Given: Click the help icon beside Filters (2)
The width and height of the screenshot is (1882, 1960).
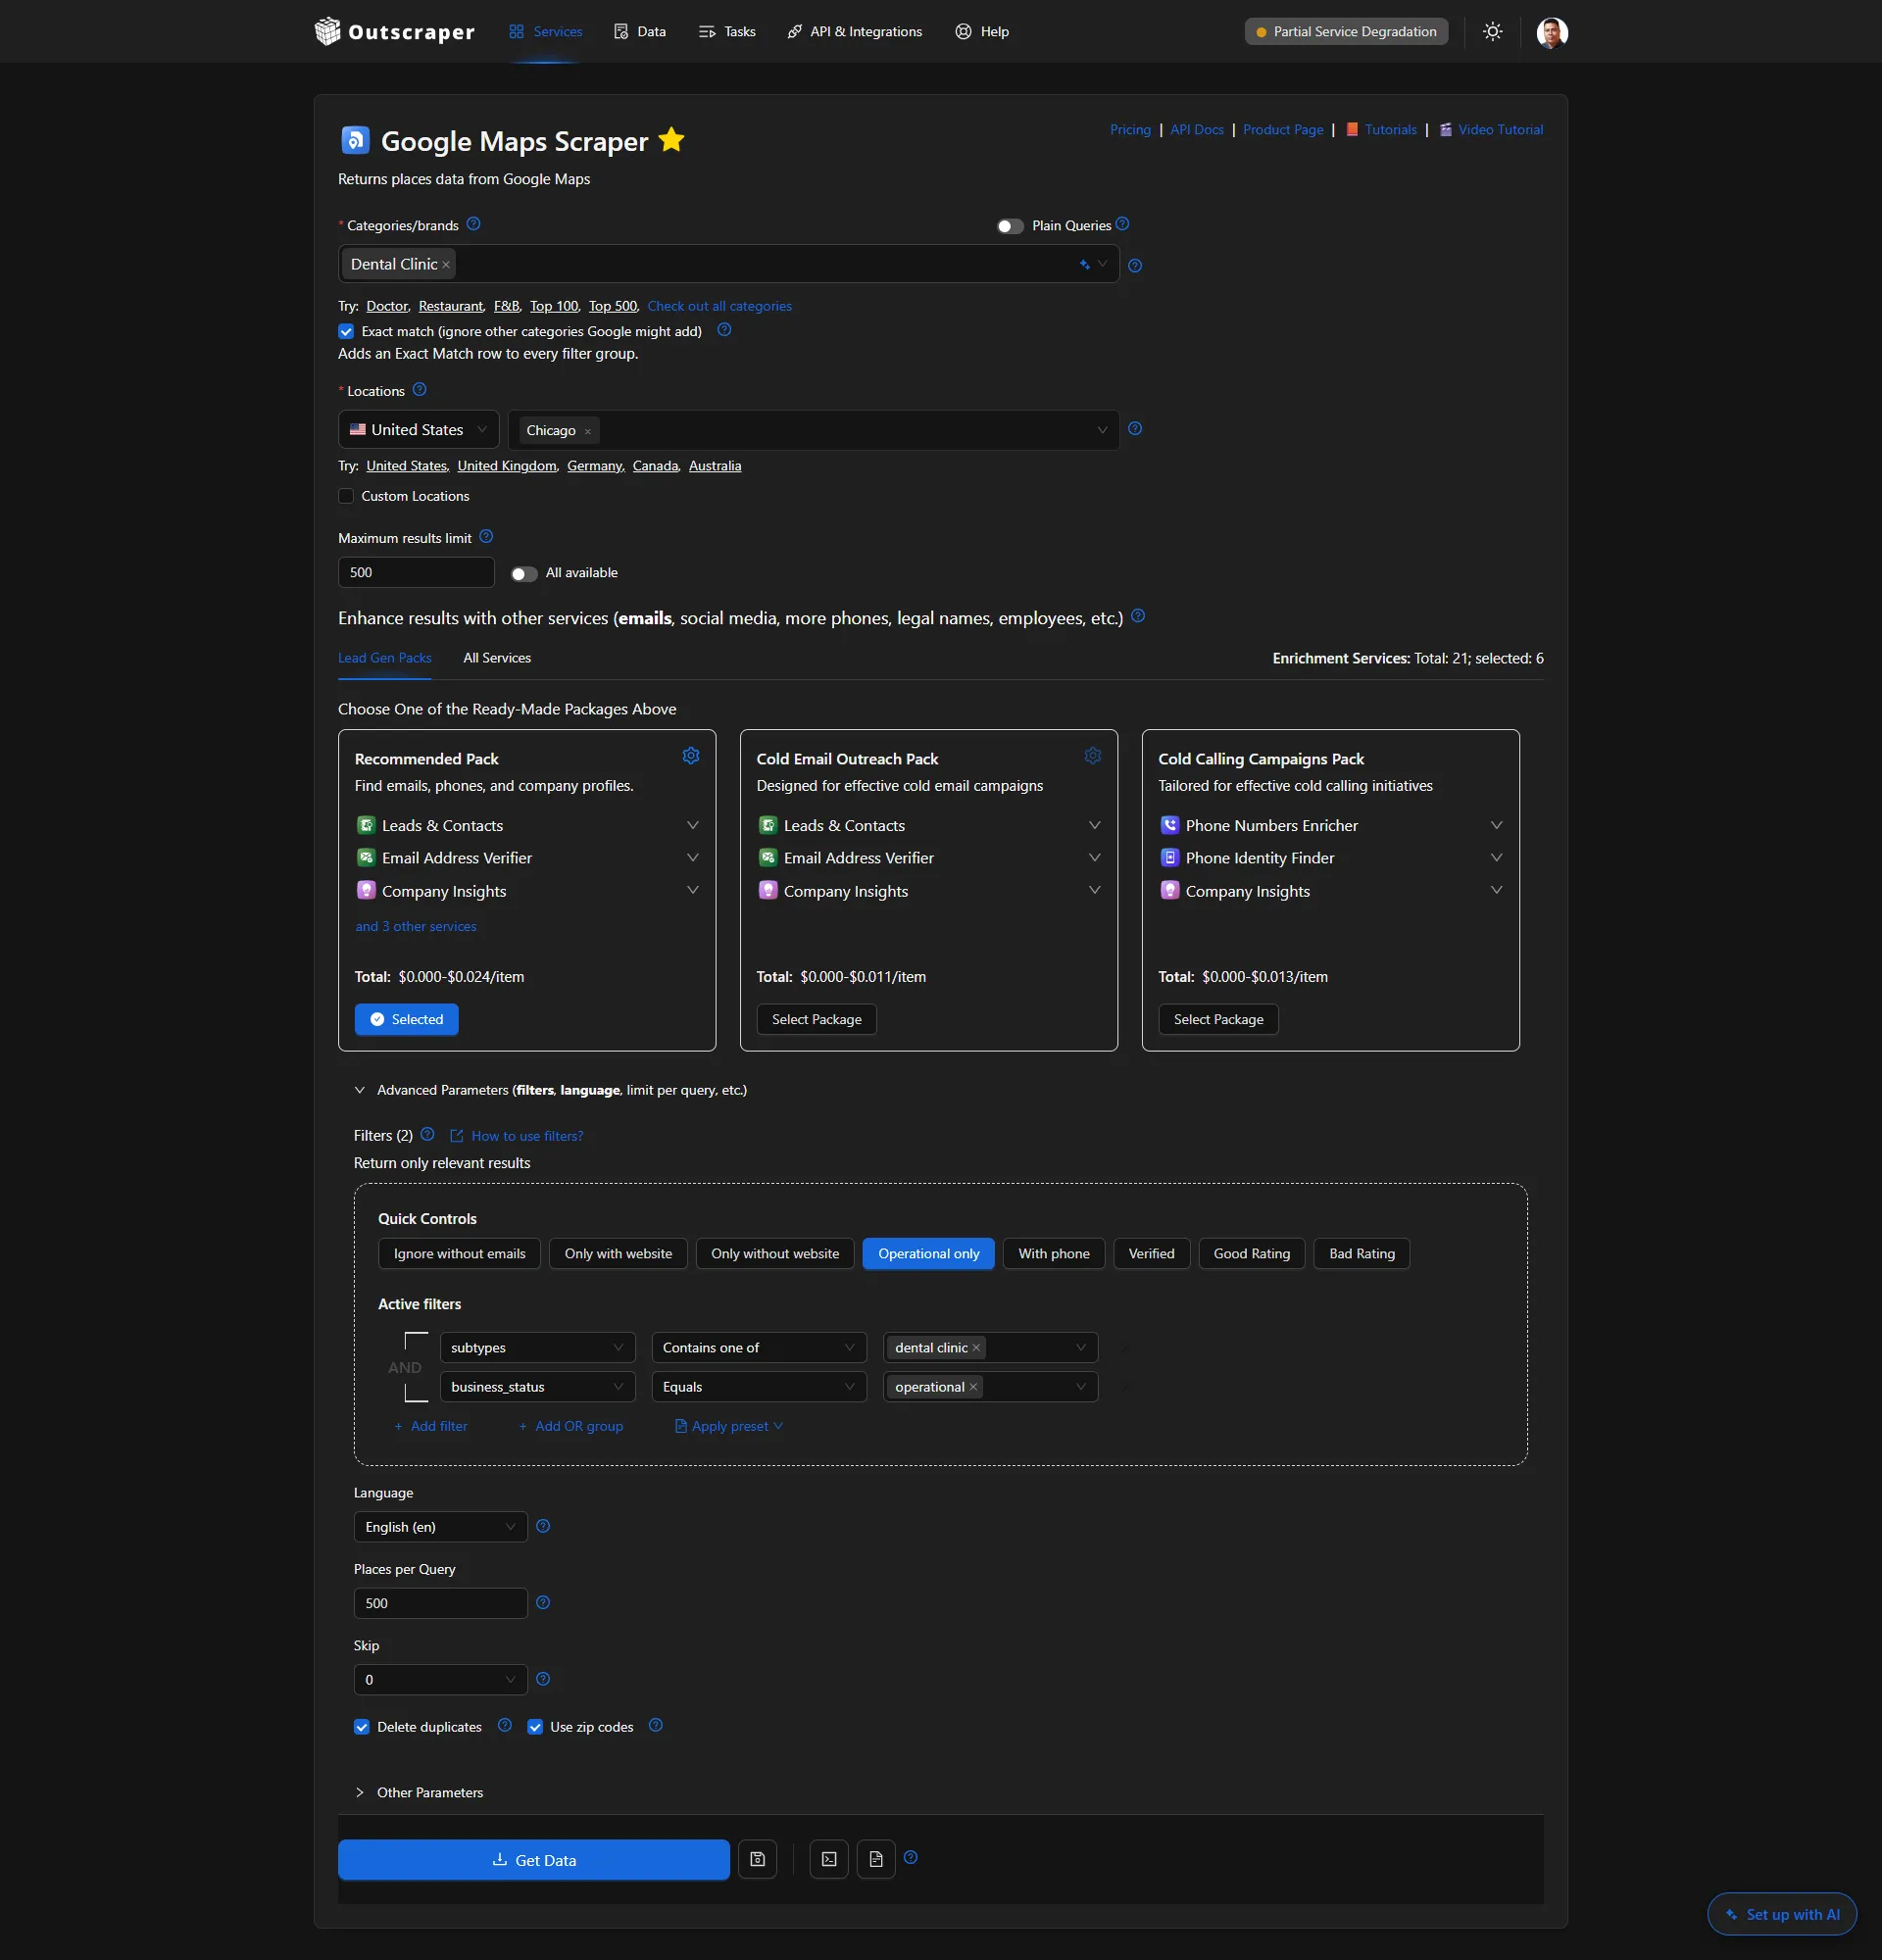Looking at the screenshot, I should [427, 1135].
